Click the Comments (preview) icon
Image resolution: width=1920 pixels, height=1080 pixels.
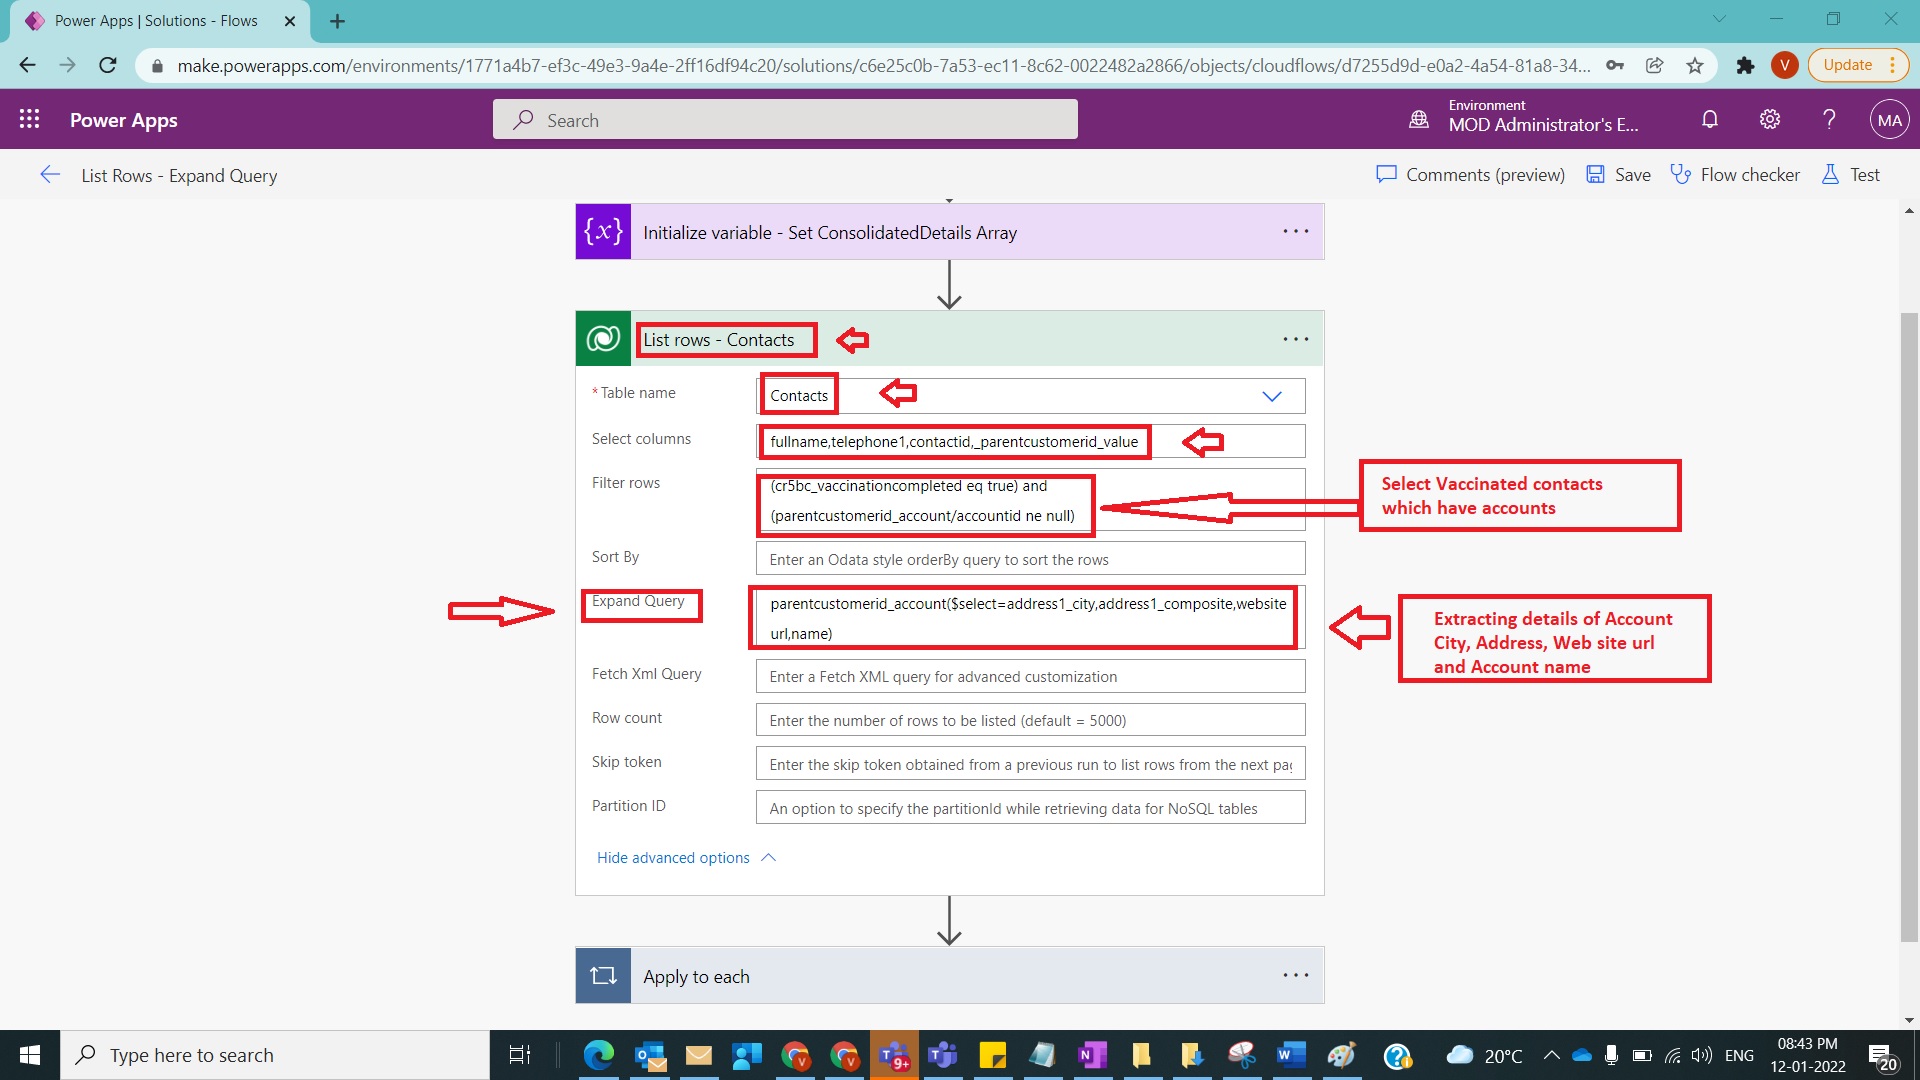click(x=1386, y=174)
